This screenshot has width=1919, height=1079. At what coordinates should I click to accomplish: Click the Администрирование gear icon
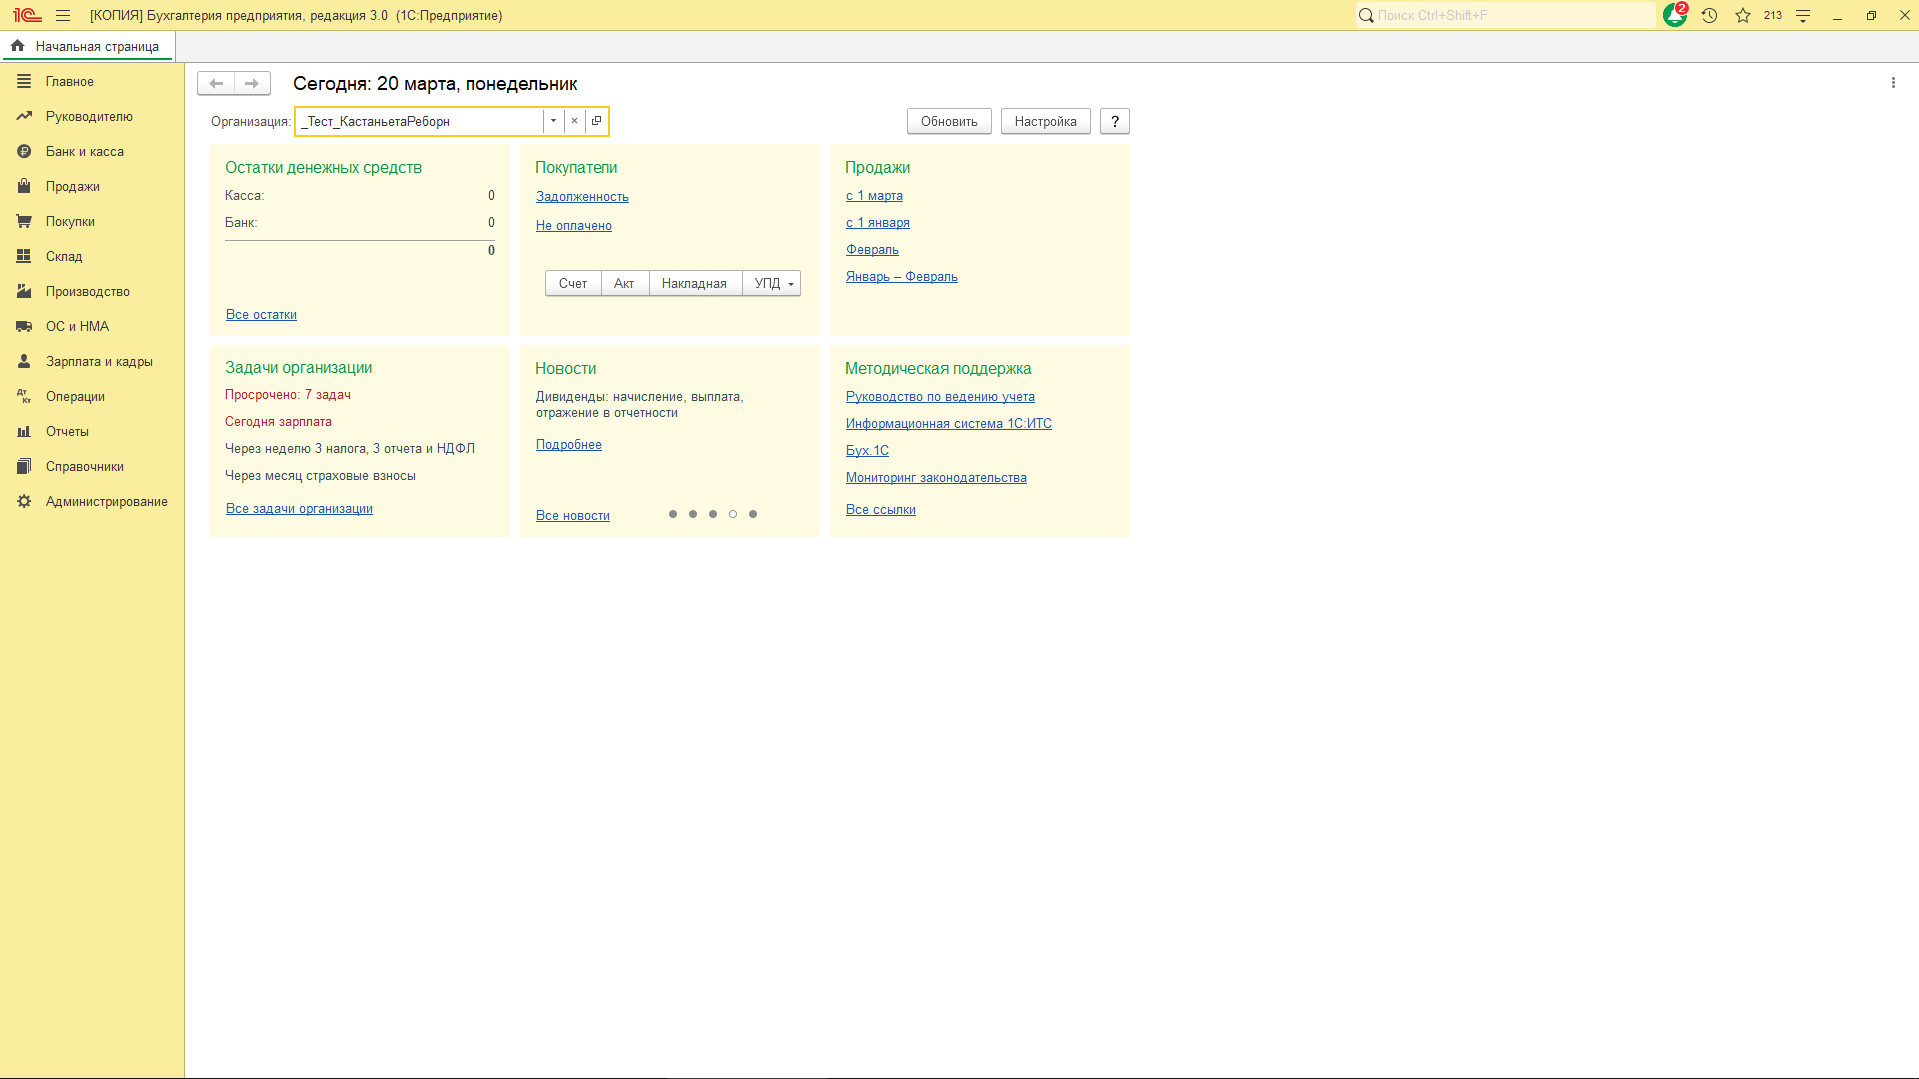coord(24,502)
